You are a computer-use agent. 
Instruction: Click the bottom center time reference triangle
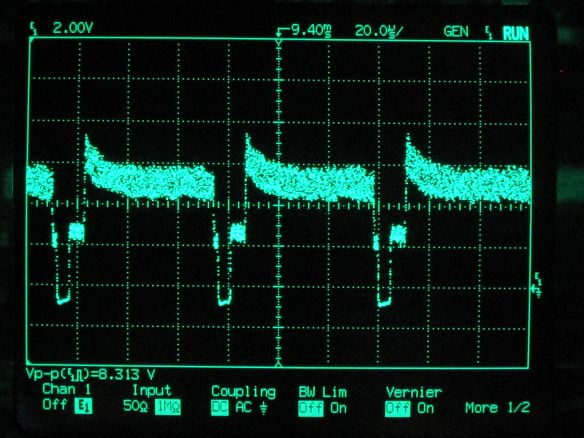[x=278, y=364]
